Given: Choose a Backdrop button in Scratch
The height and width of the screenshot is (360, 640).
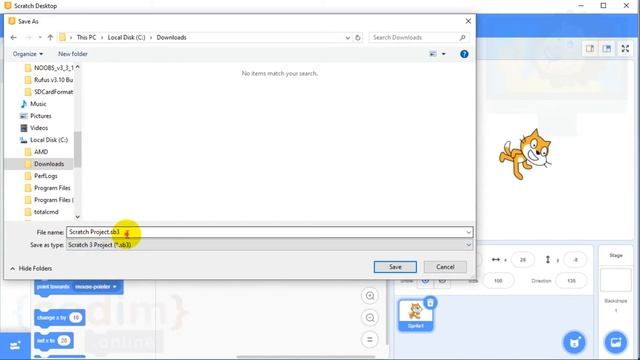Looking at the screenshot, I should 616,342.
